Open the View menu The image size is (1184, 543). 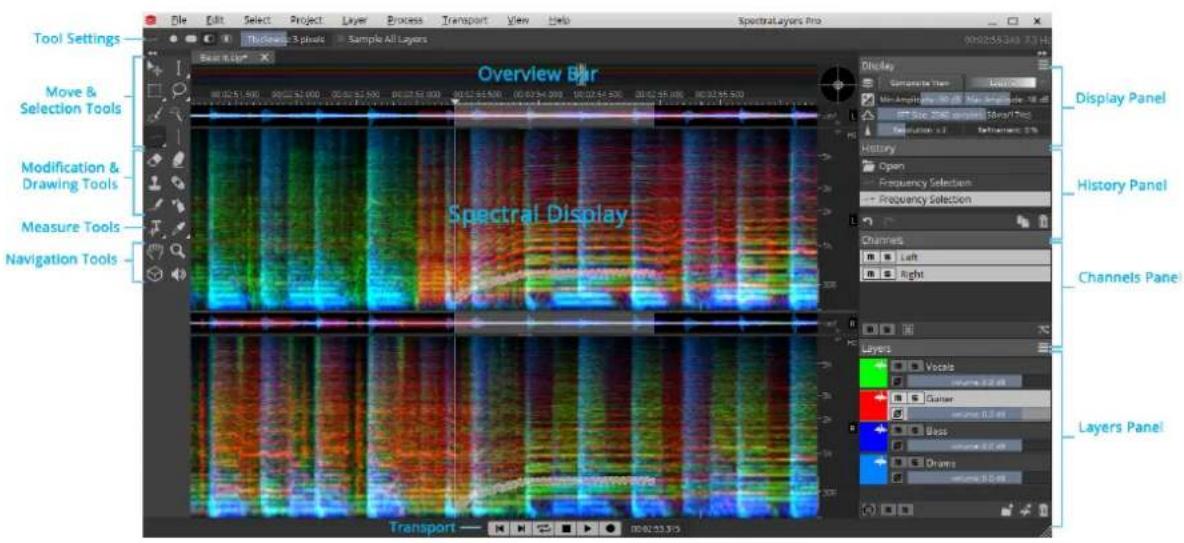(518, 20)
